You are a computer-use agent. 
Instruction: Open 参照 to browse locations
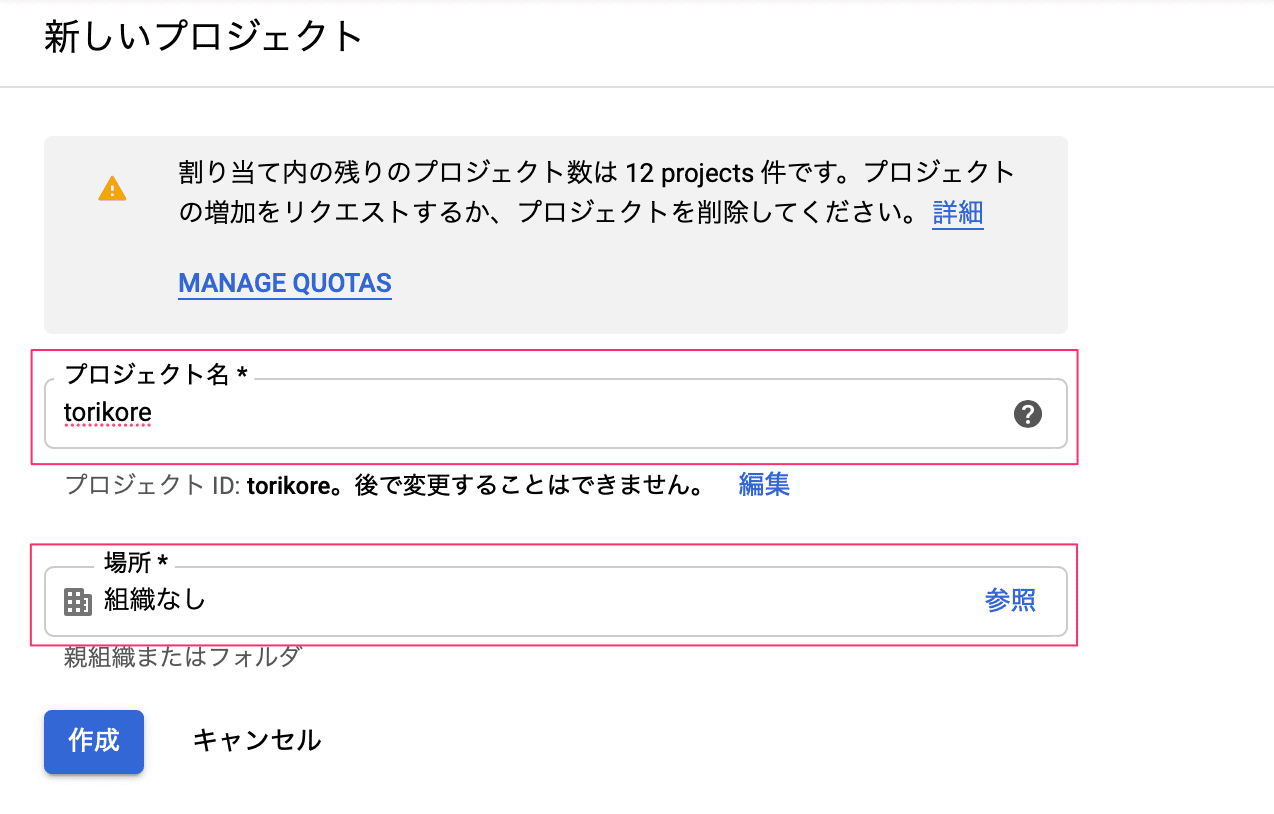pos(1010,600)
